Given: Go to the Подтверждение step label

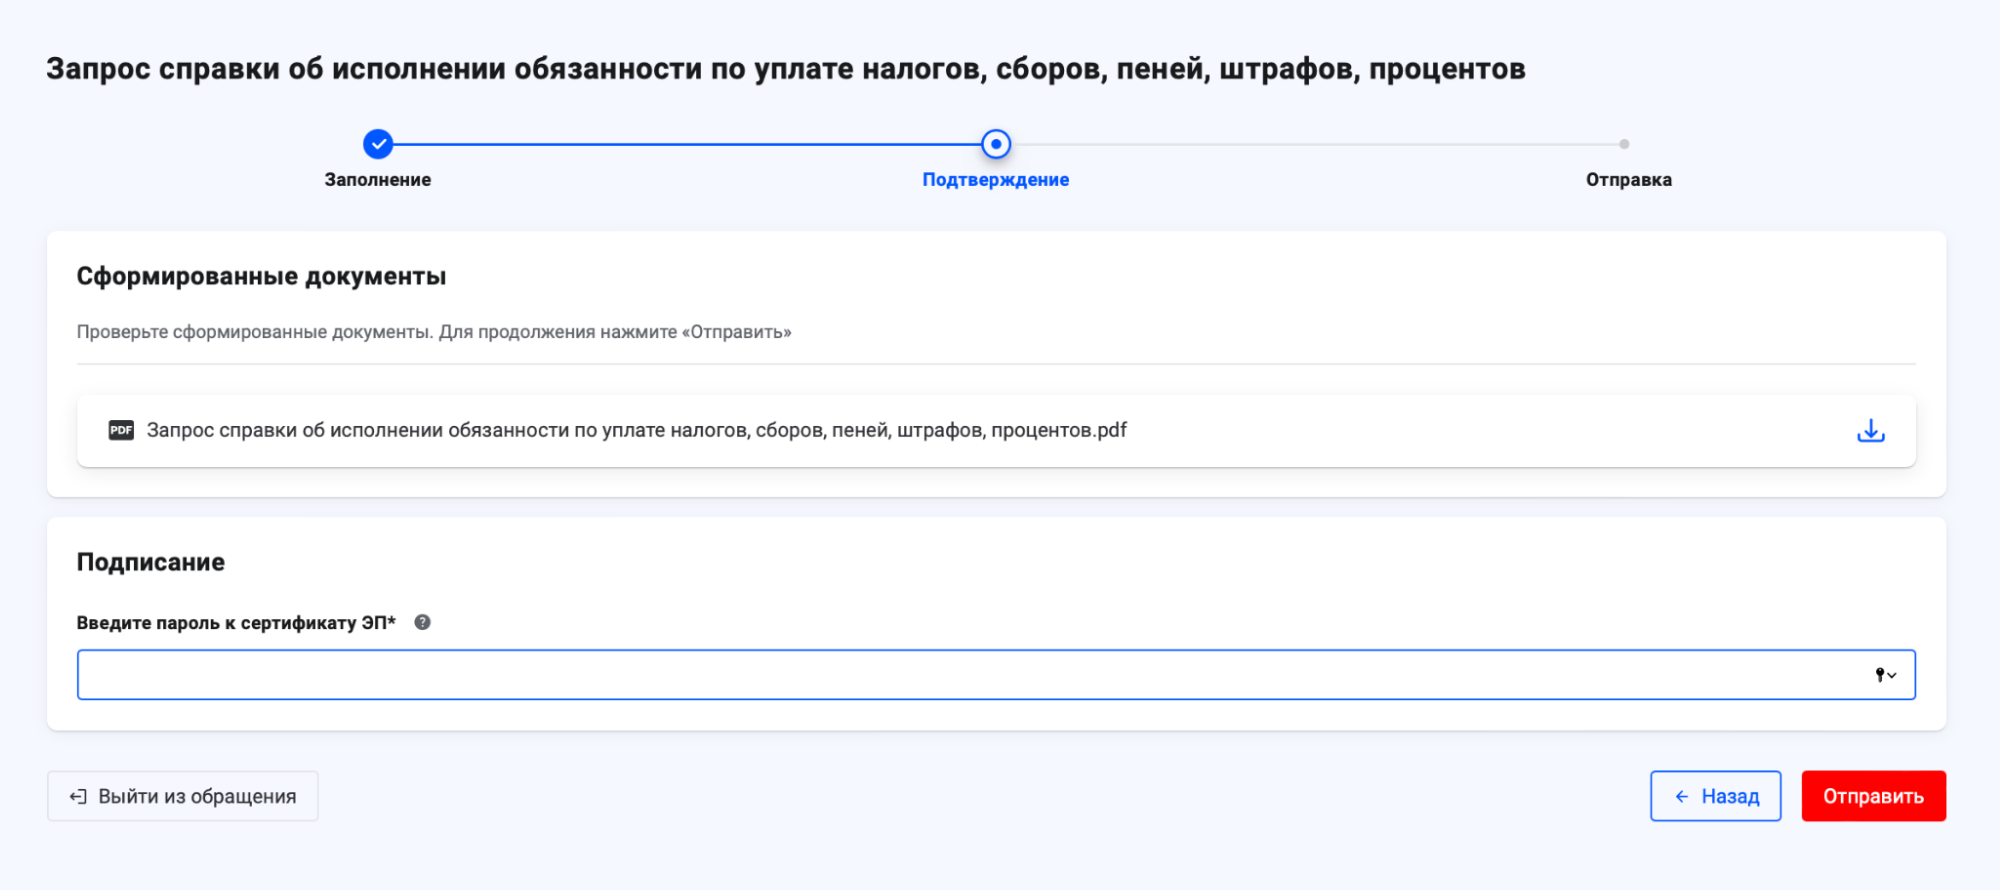Looking at the screenshot, I should [996, 180].
